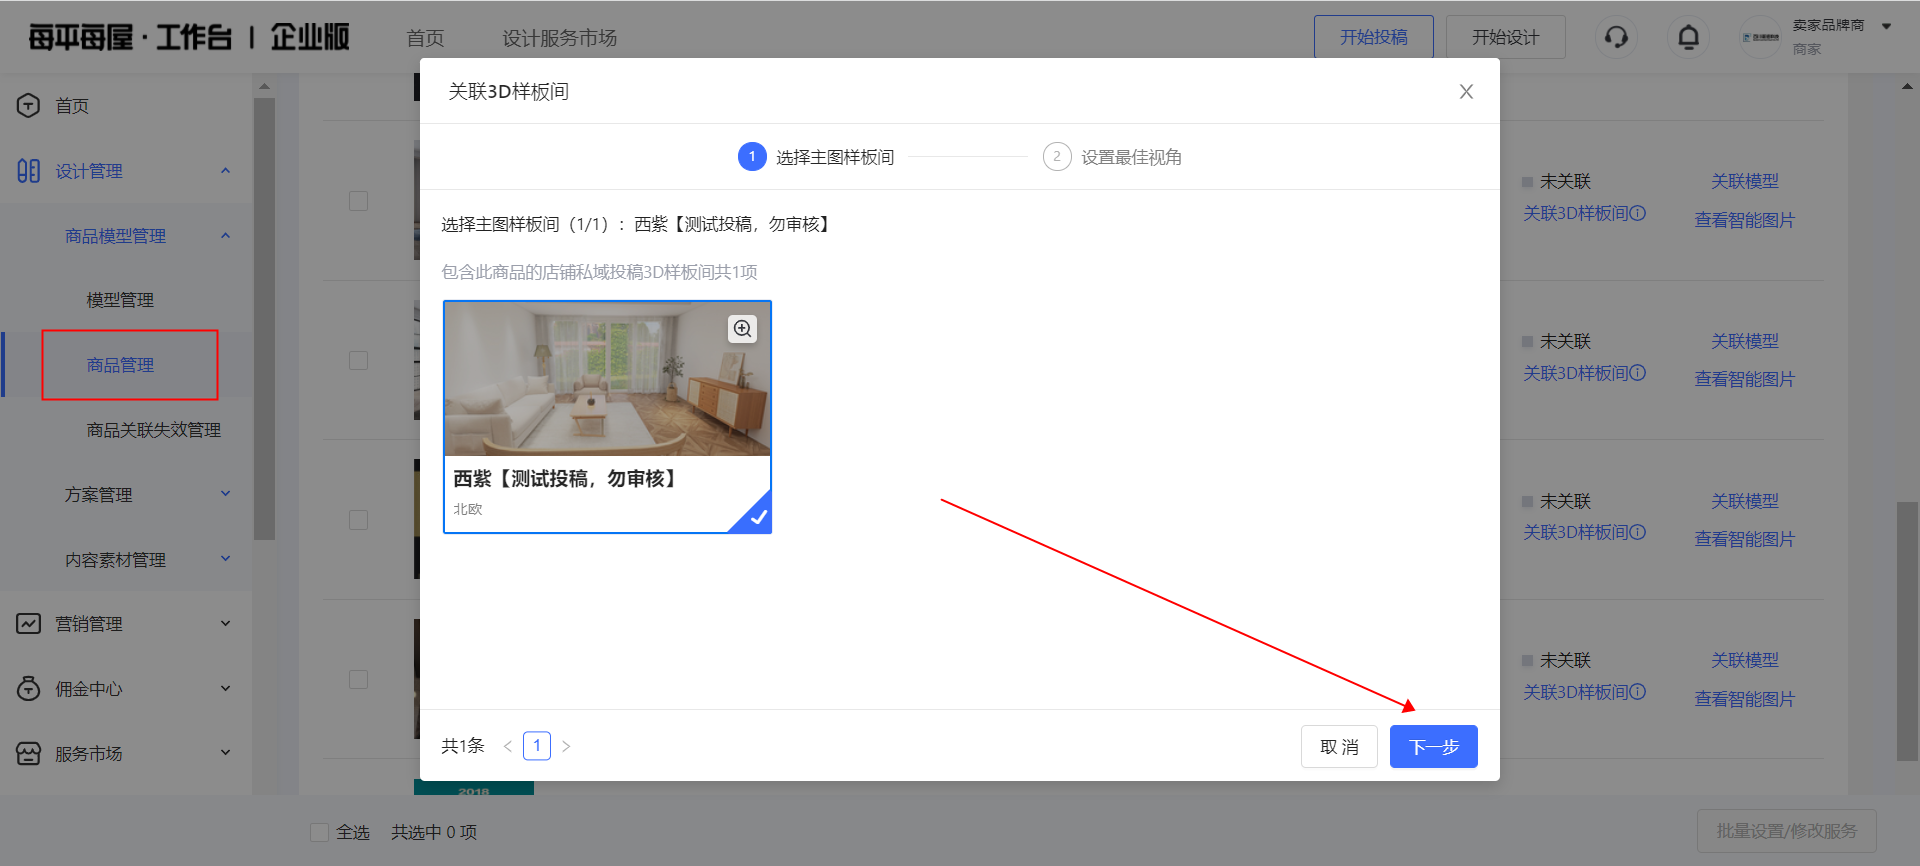
Task: Go to previous page arrow in the dialog
Action: pyautogui.click(x=508, y=746)
